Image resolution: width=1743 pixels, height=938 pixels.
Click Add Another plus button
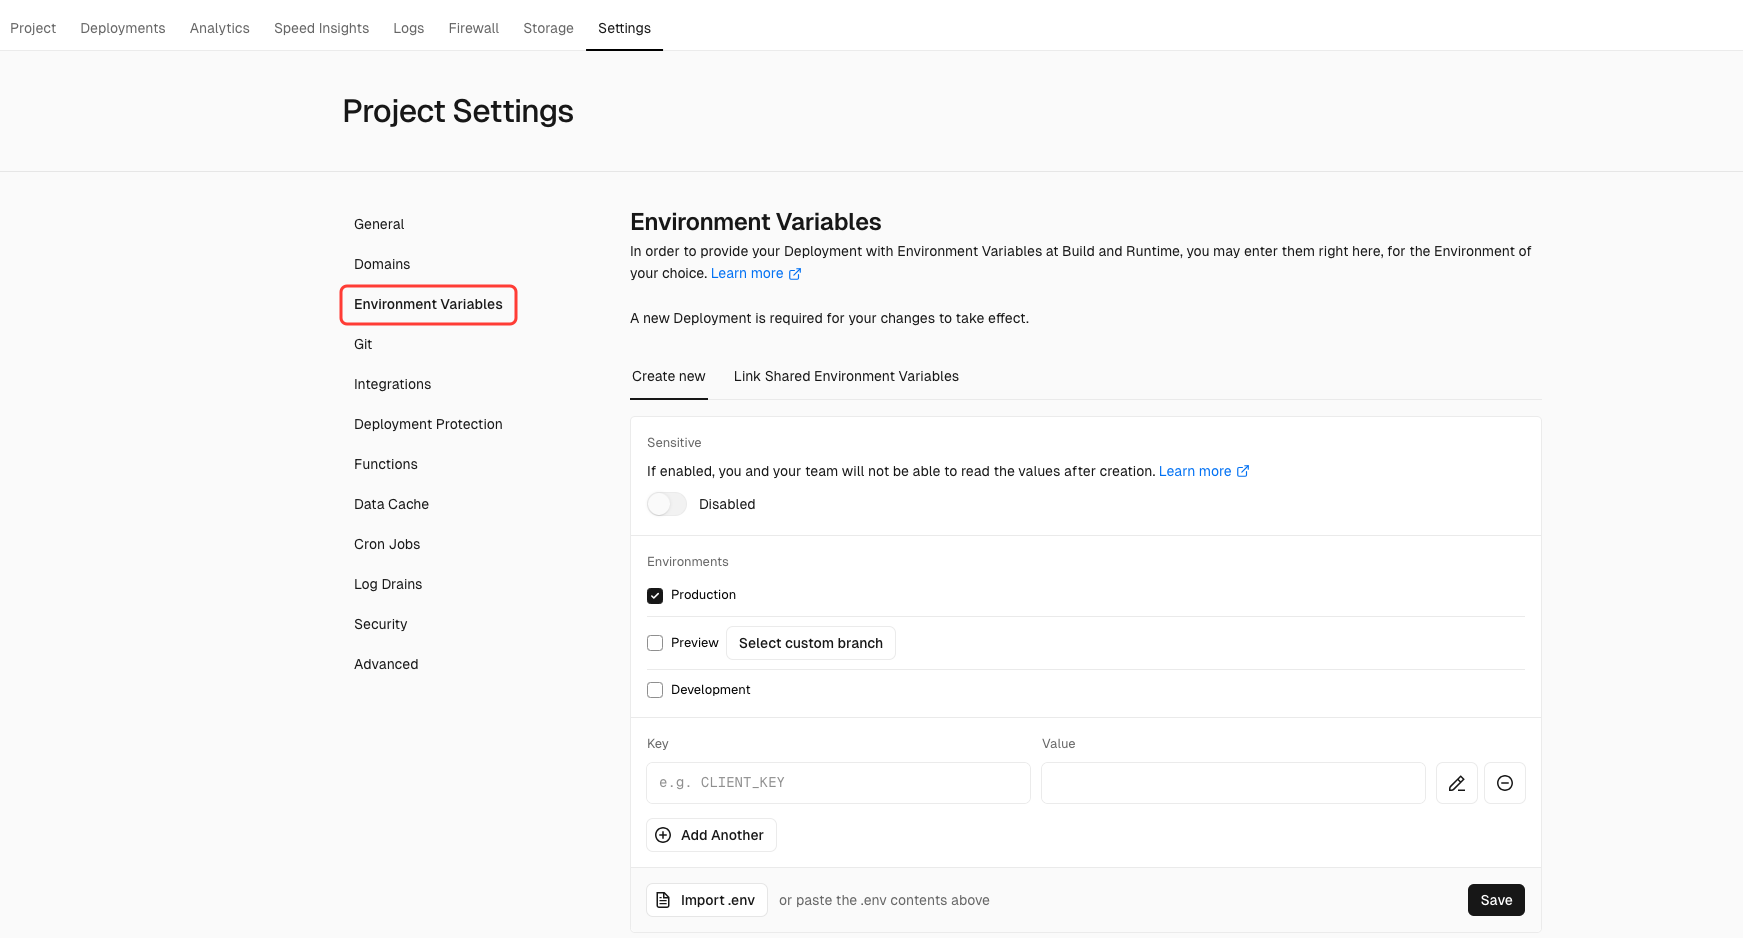(x=711, y=835)
